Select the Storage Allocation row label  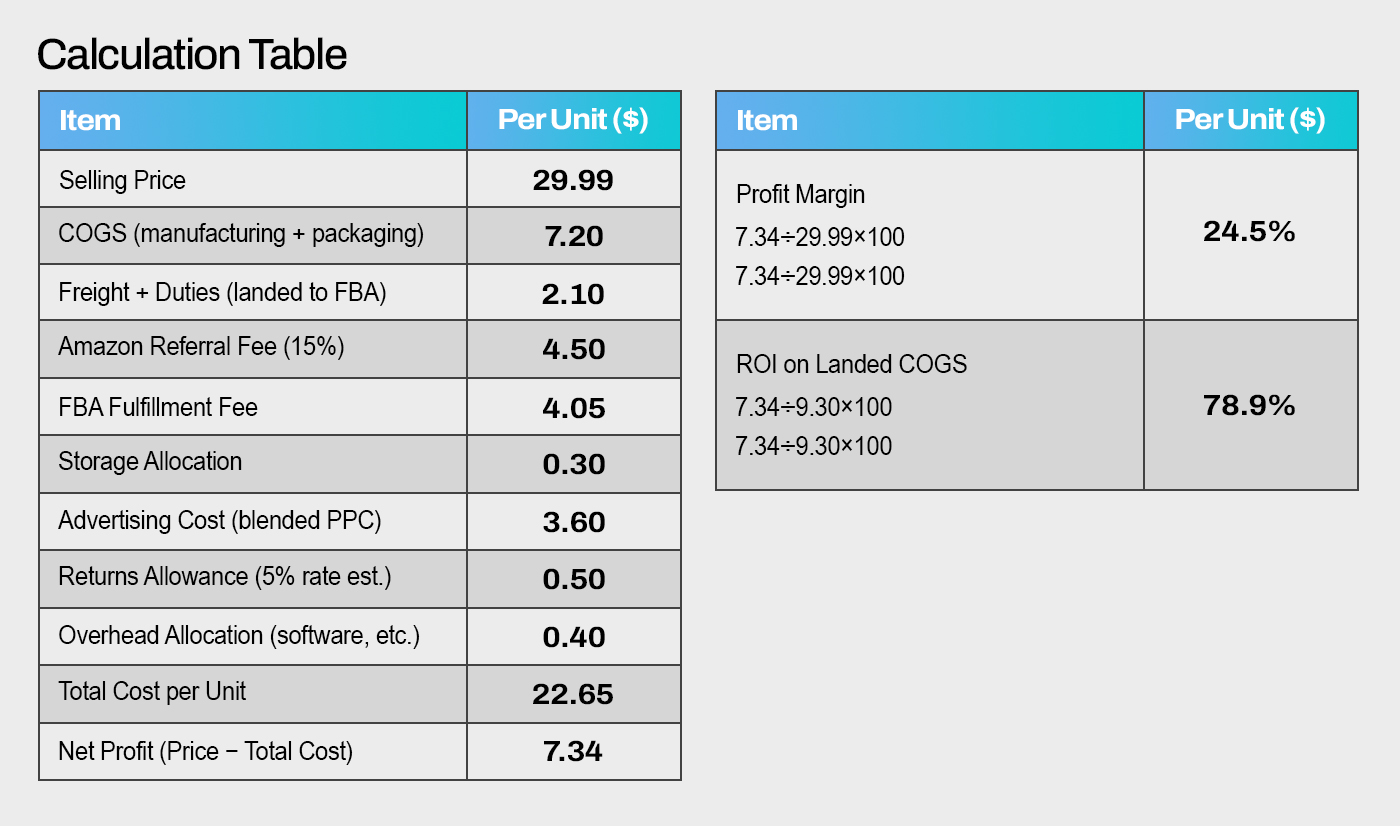pos(150,461)
